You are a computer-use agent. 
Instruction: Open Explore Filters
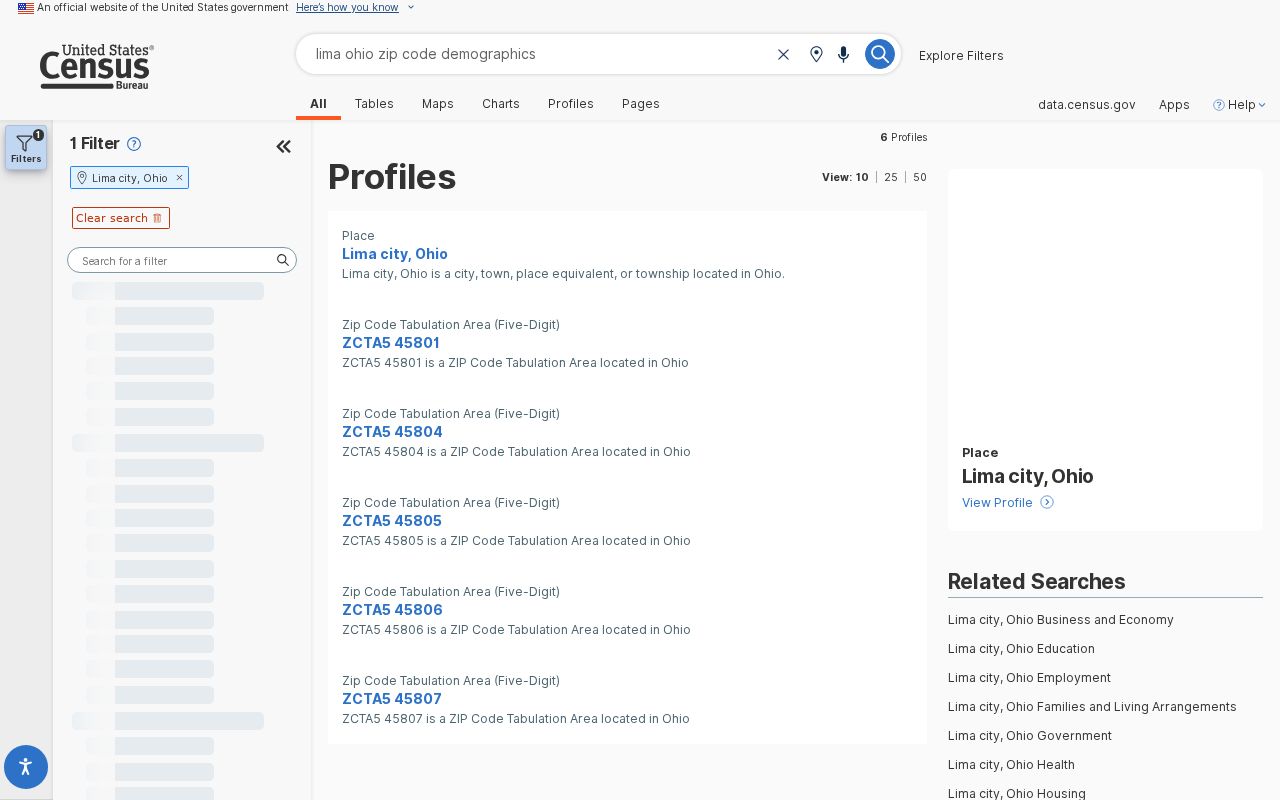[x=961, y=55]
